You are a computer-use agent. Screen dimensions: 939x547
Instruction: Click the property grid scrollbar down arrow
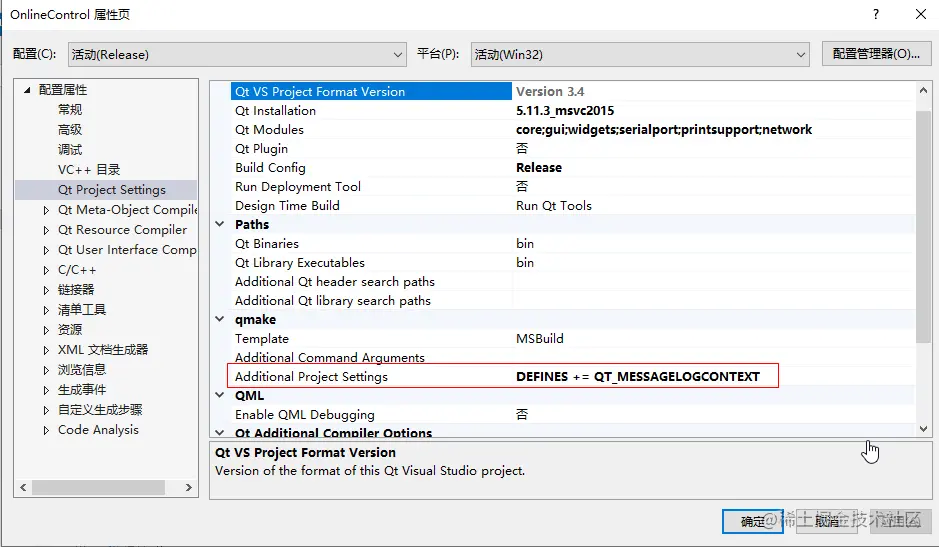click(923, 429)
